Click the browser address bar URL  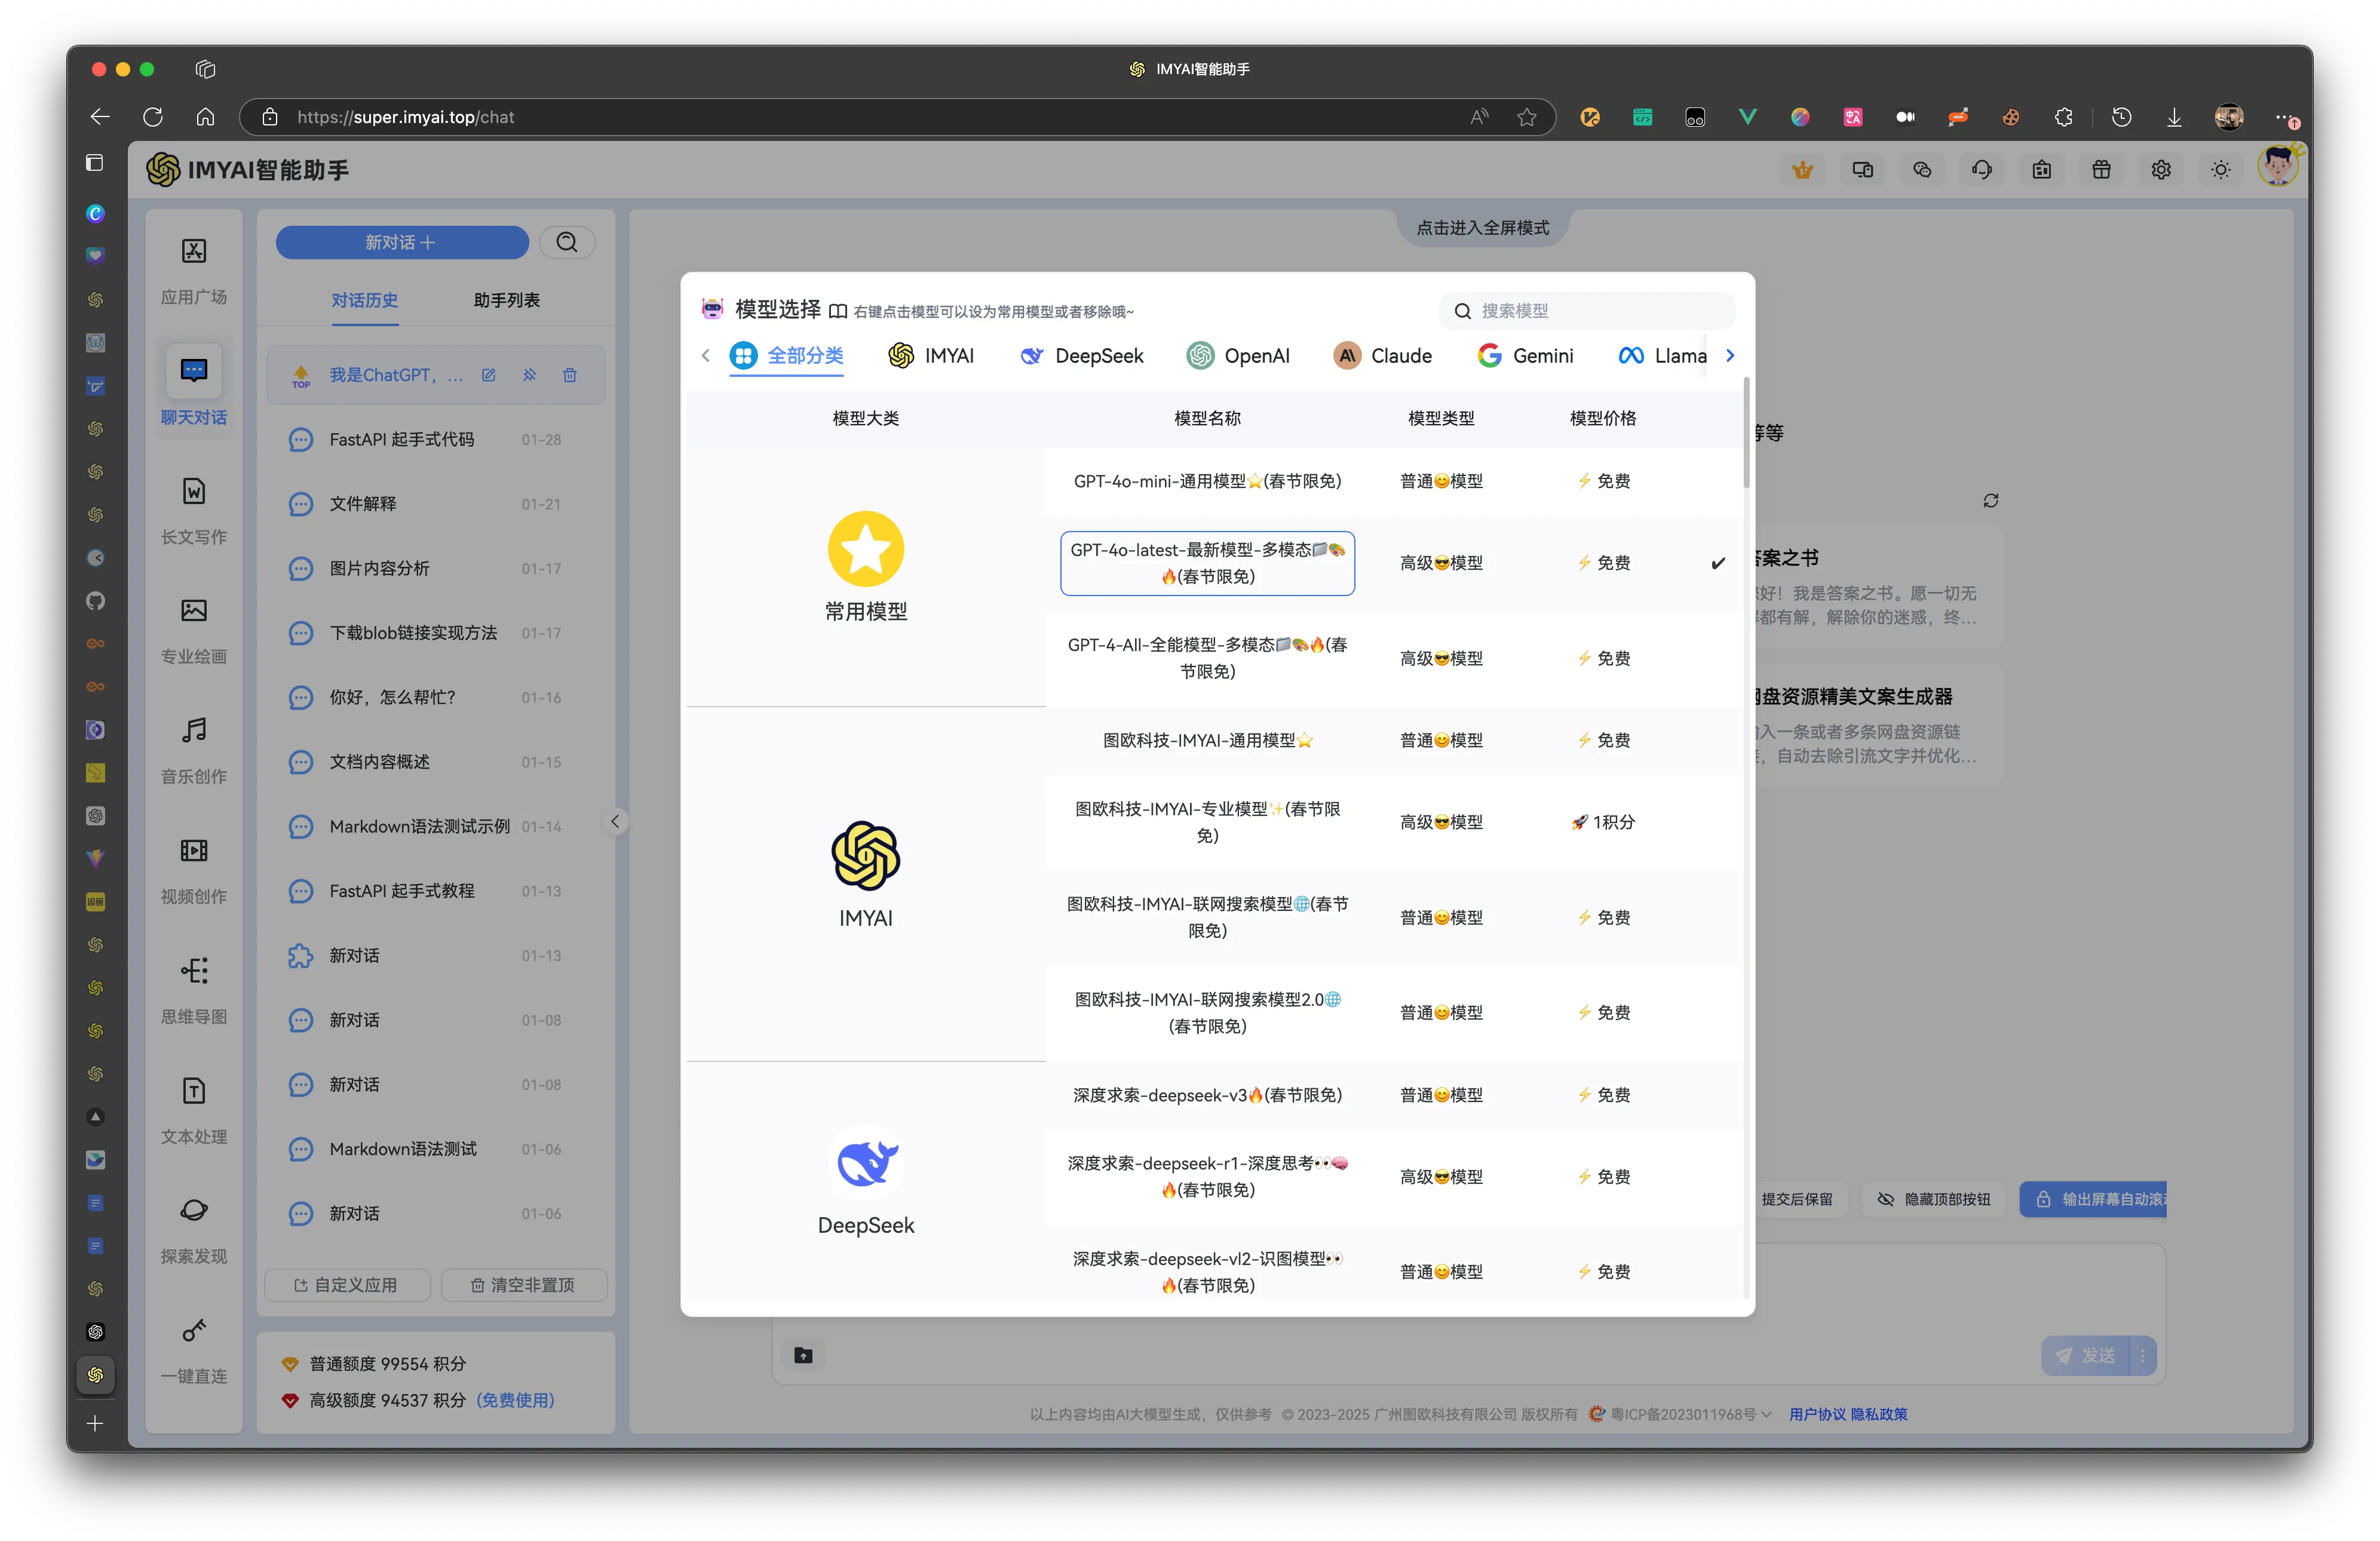[x=406, y=117]
